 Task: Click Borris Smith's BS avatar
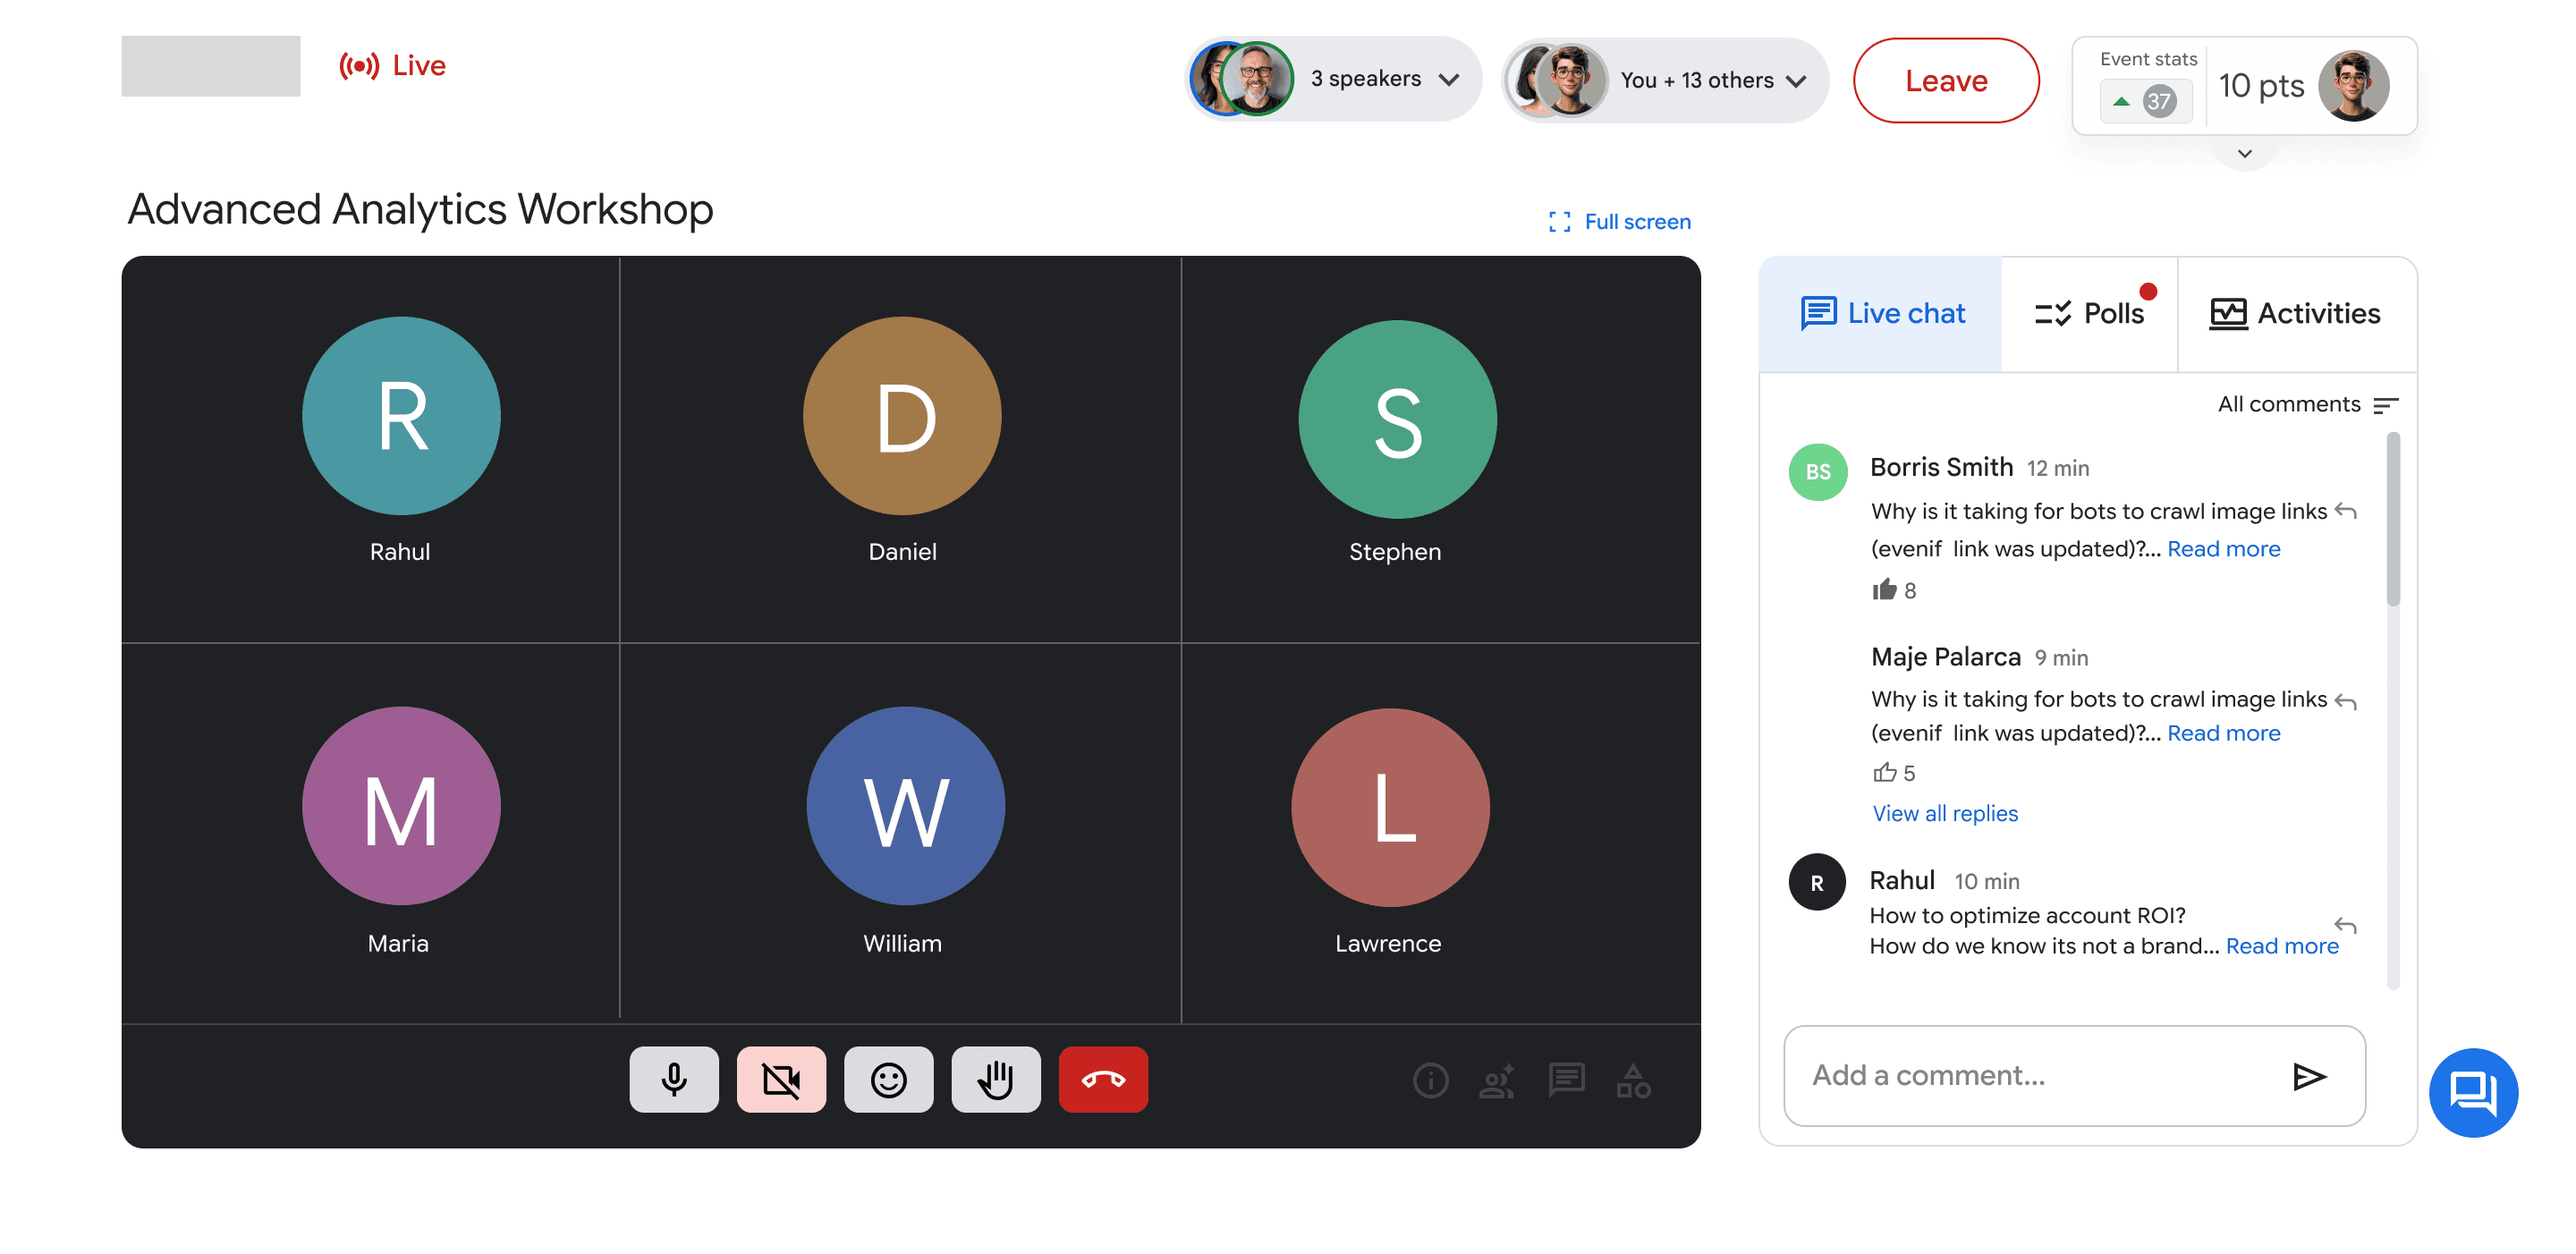tap(1817, 472)
